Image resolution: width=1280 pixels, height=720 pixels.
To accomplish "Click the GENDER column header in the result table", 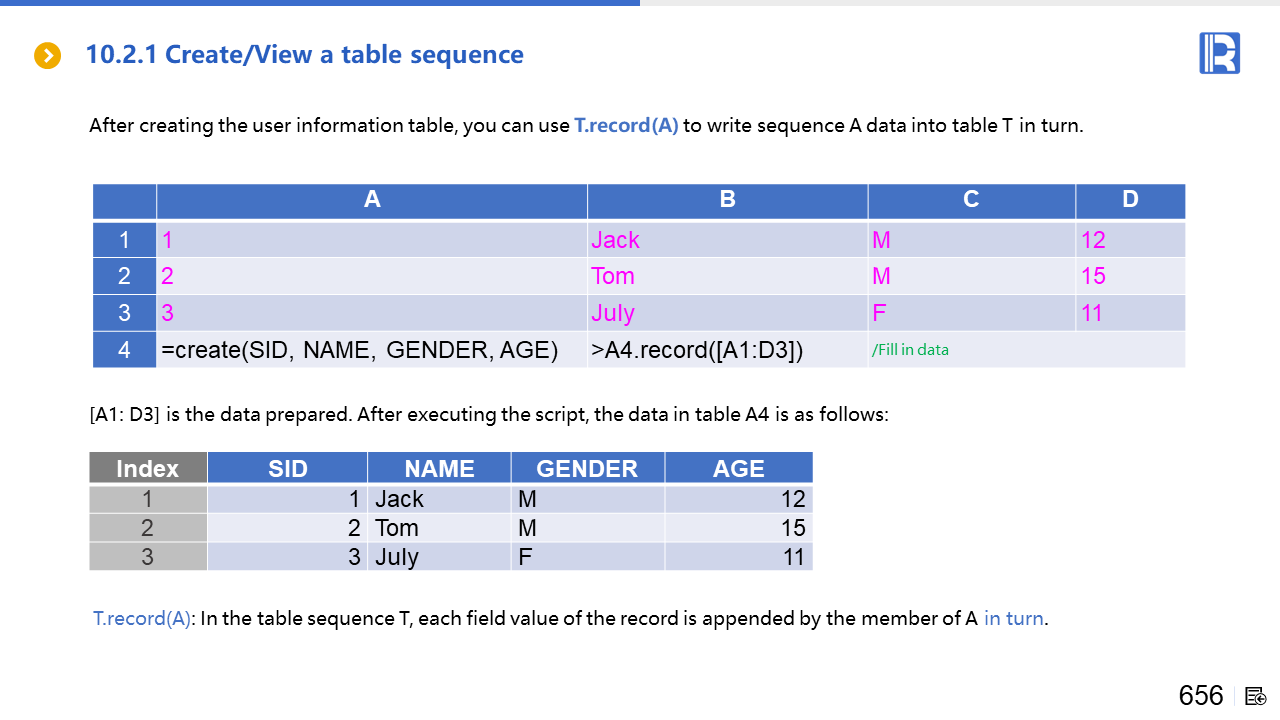I will (587, 468).
